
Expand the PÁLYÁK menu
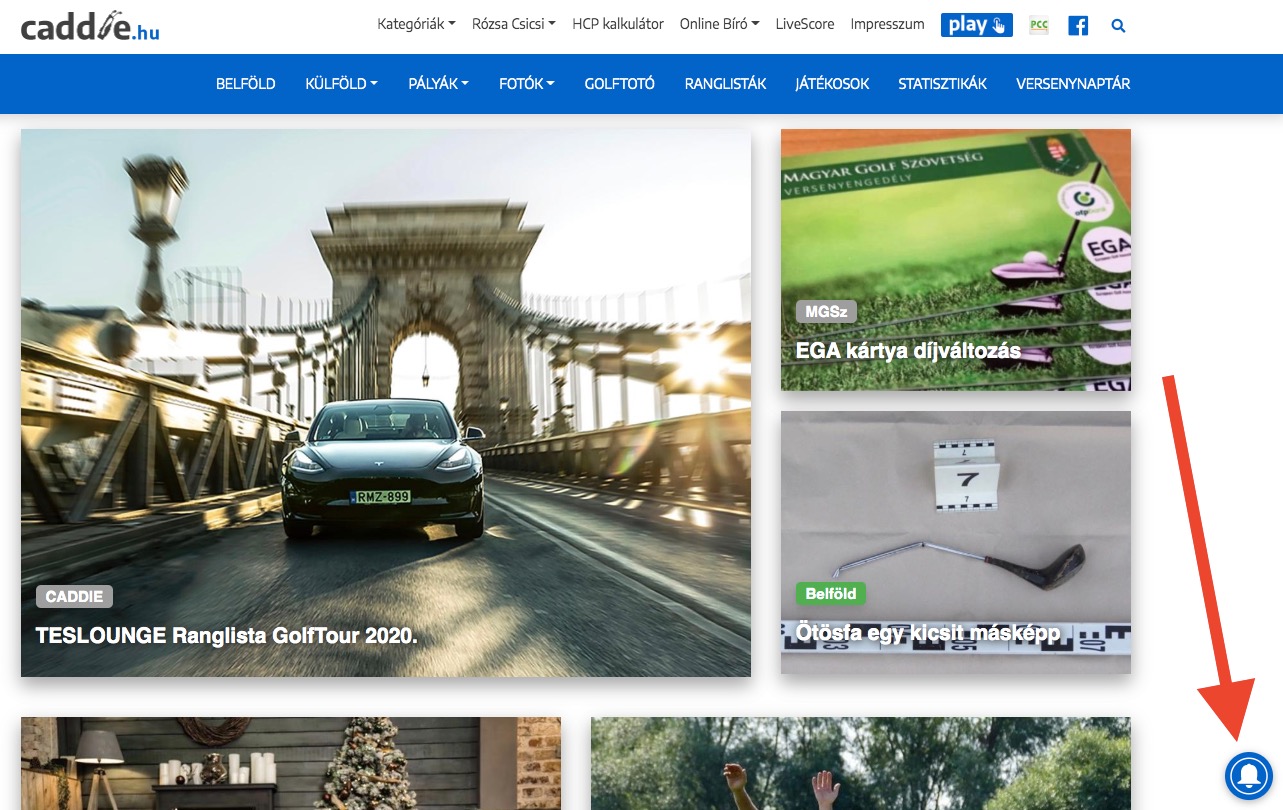439,84
